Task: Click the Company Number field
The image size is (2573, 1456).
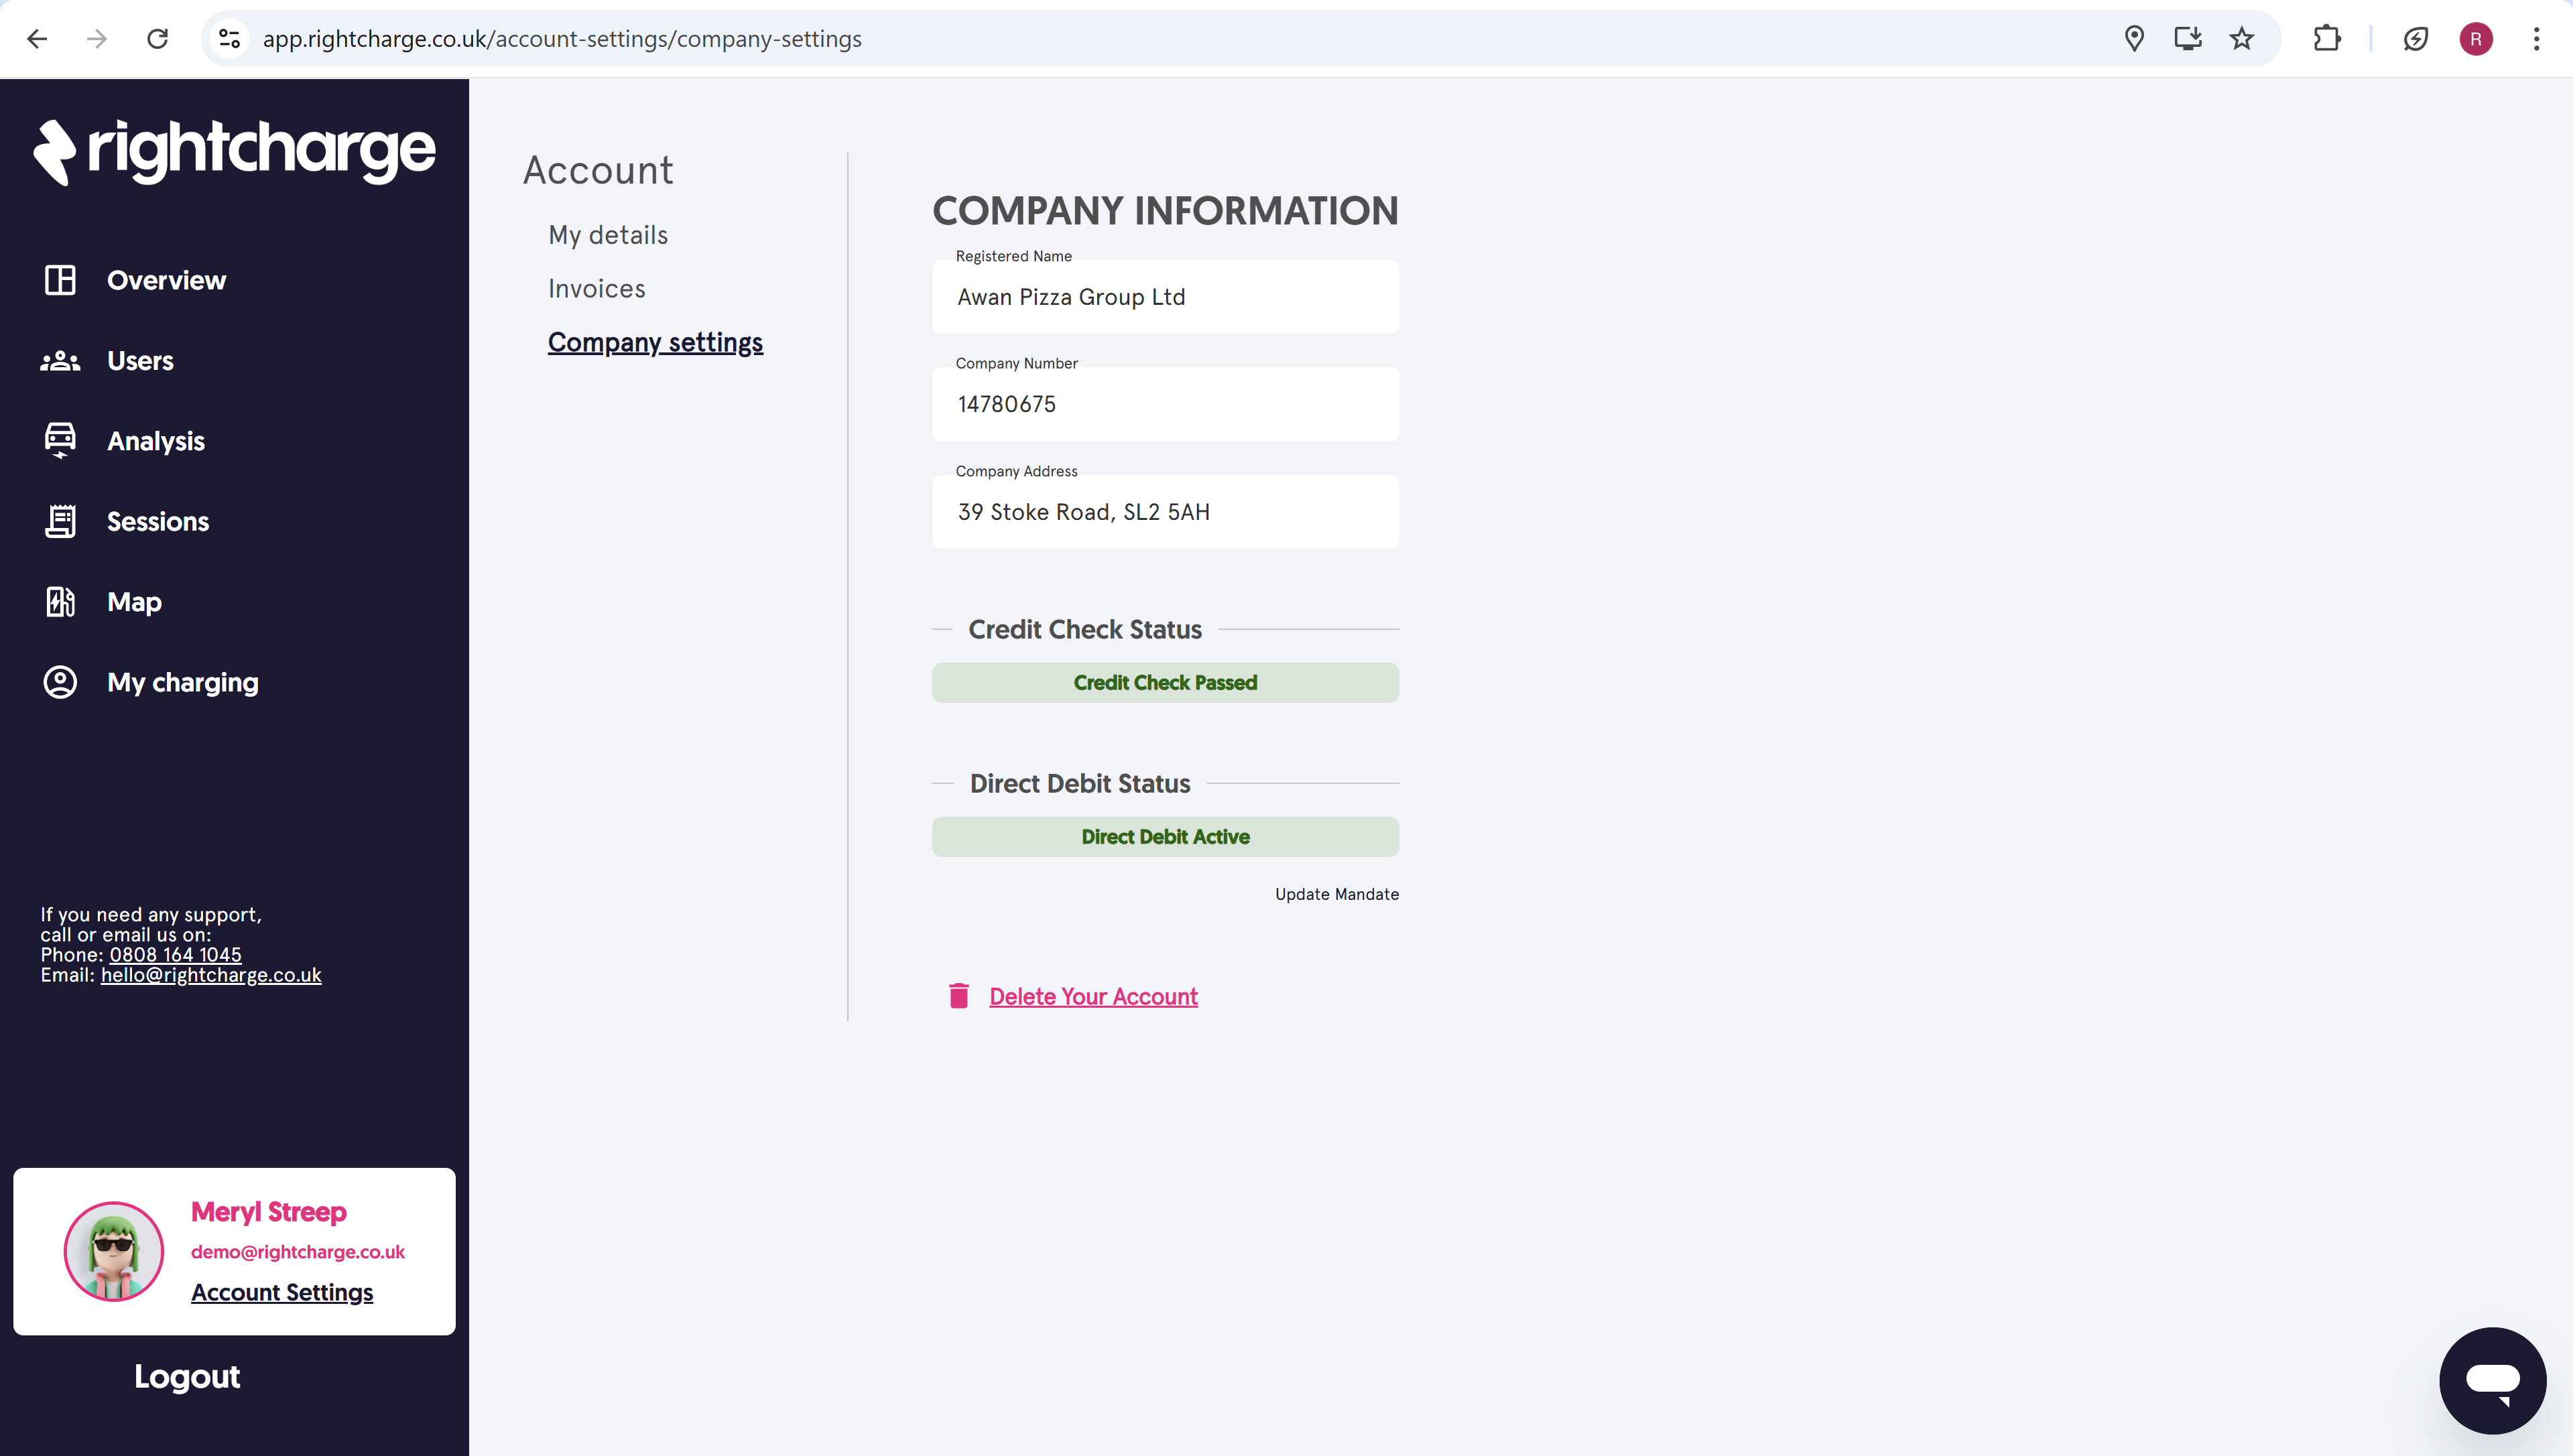Action: (1165, 404)
